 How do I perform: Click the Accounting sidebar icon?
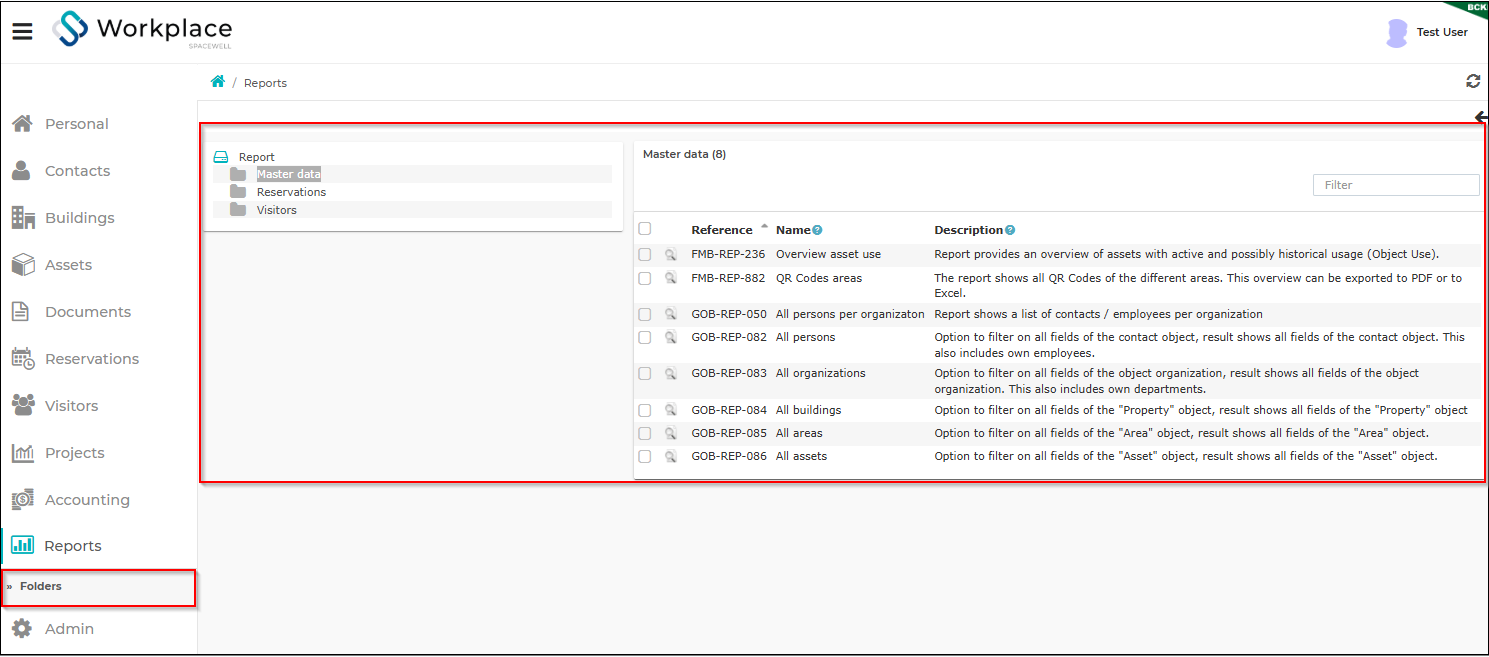click(x=23, y=500)
